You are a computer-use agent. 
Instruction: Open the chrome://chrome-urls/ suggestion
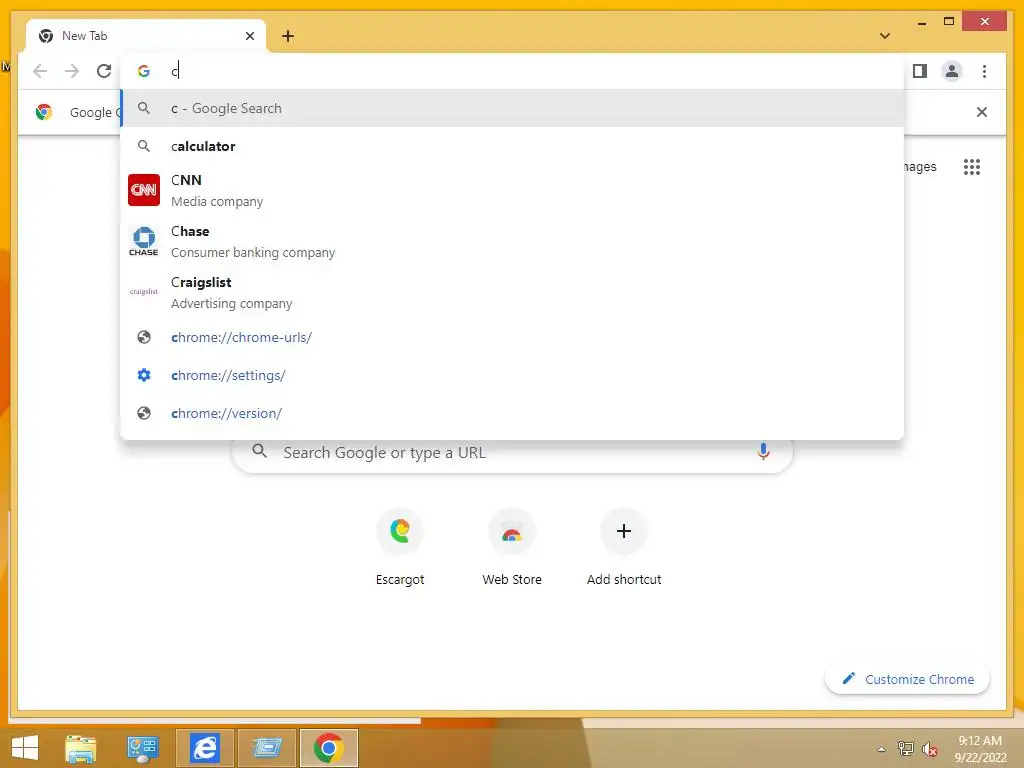pos(513,337)
